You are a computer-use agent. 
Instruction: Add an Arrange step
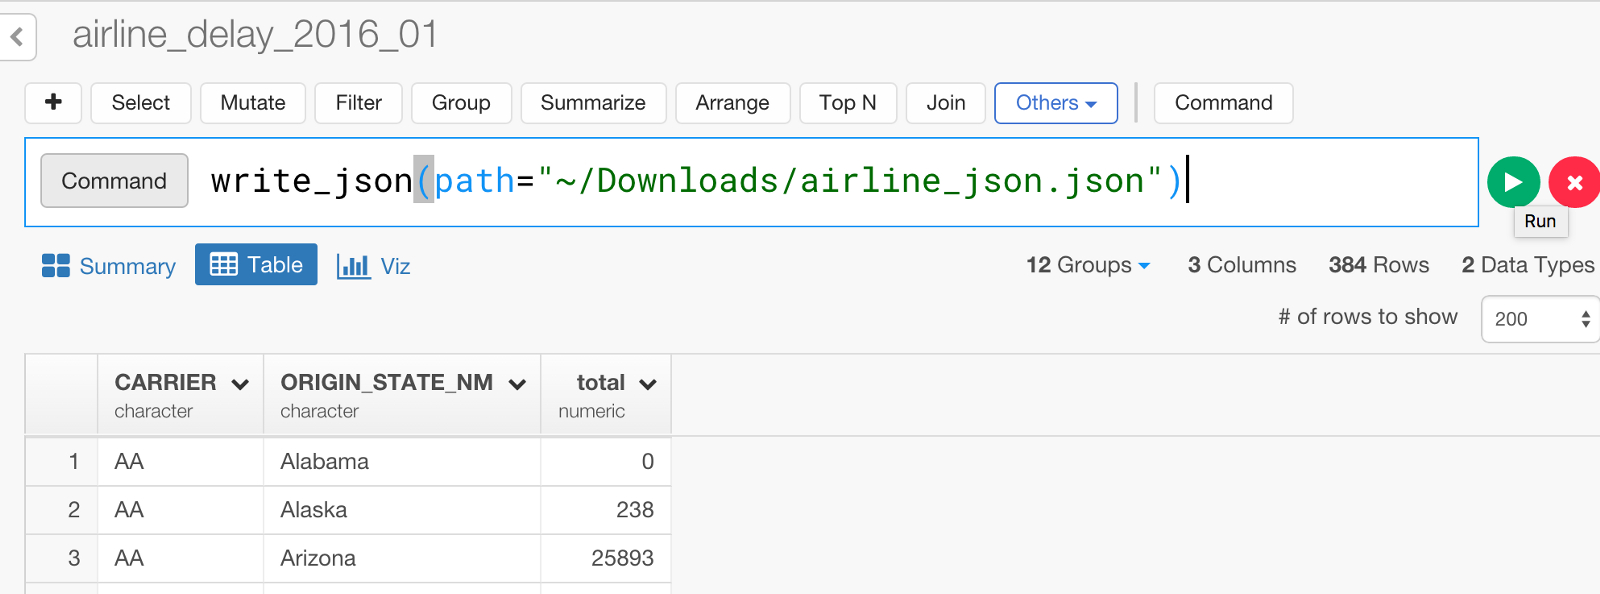point(733,103)
